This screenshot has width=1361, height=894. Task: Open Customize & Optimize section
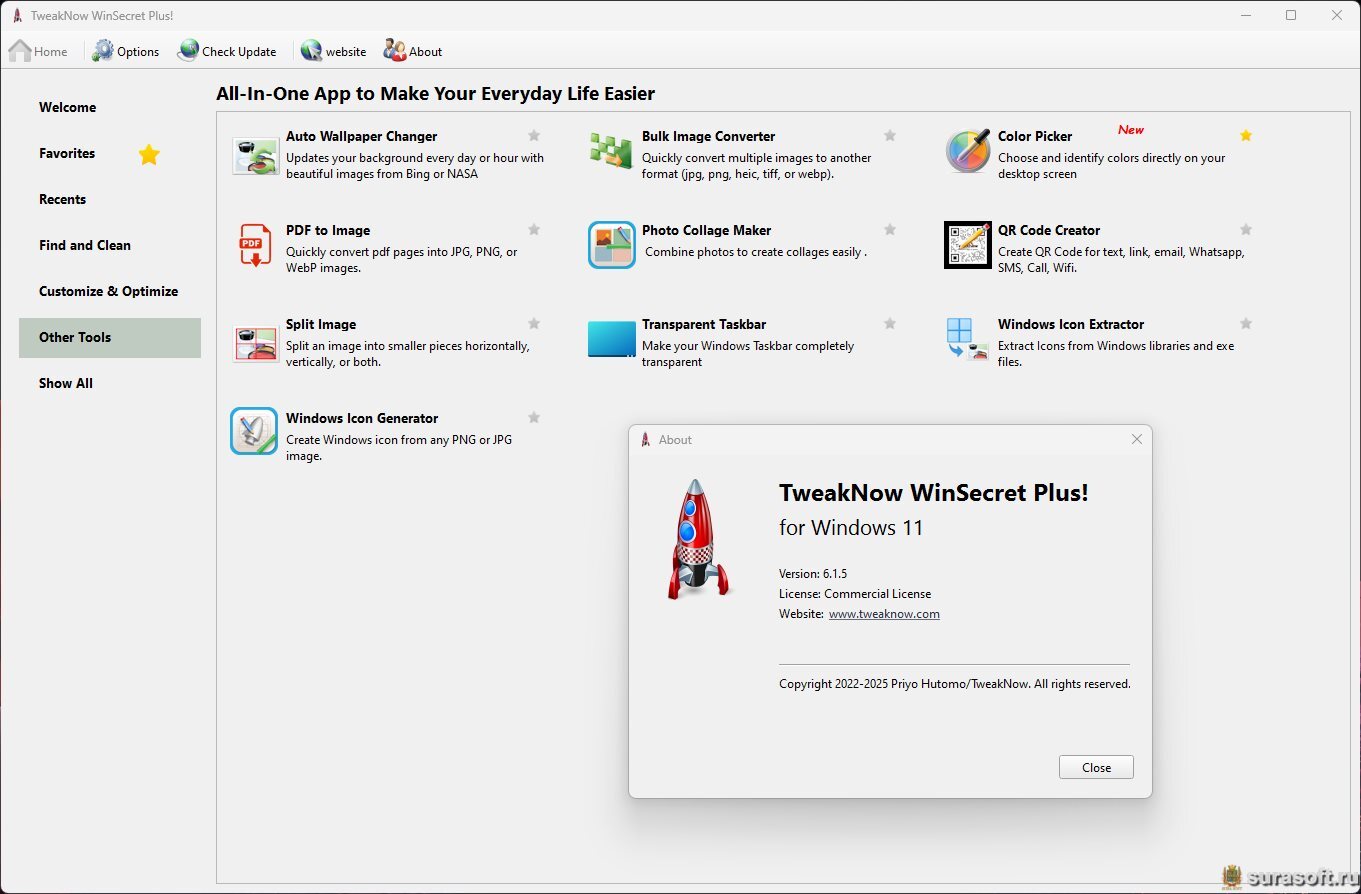110,291
